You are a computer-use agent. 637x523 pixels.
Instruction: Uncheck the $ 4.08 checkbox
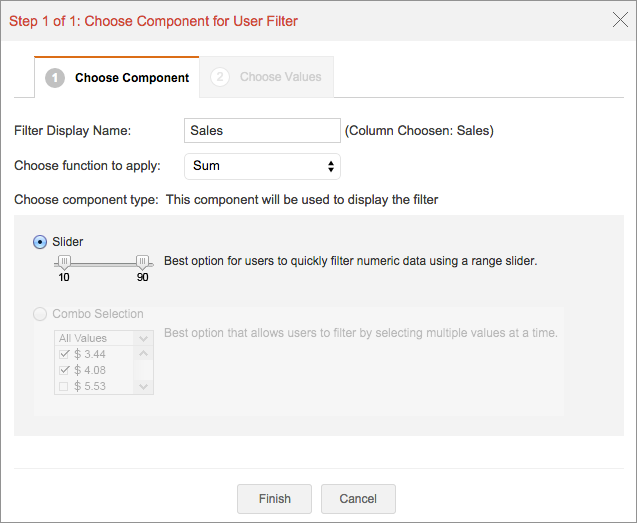tap(65, 370)
